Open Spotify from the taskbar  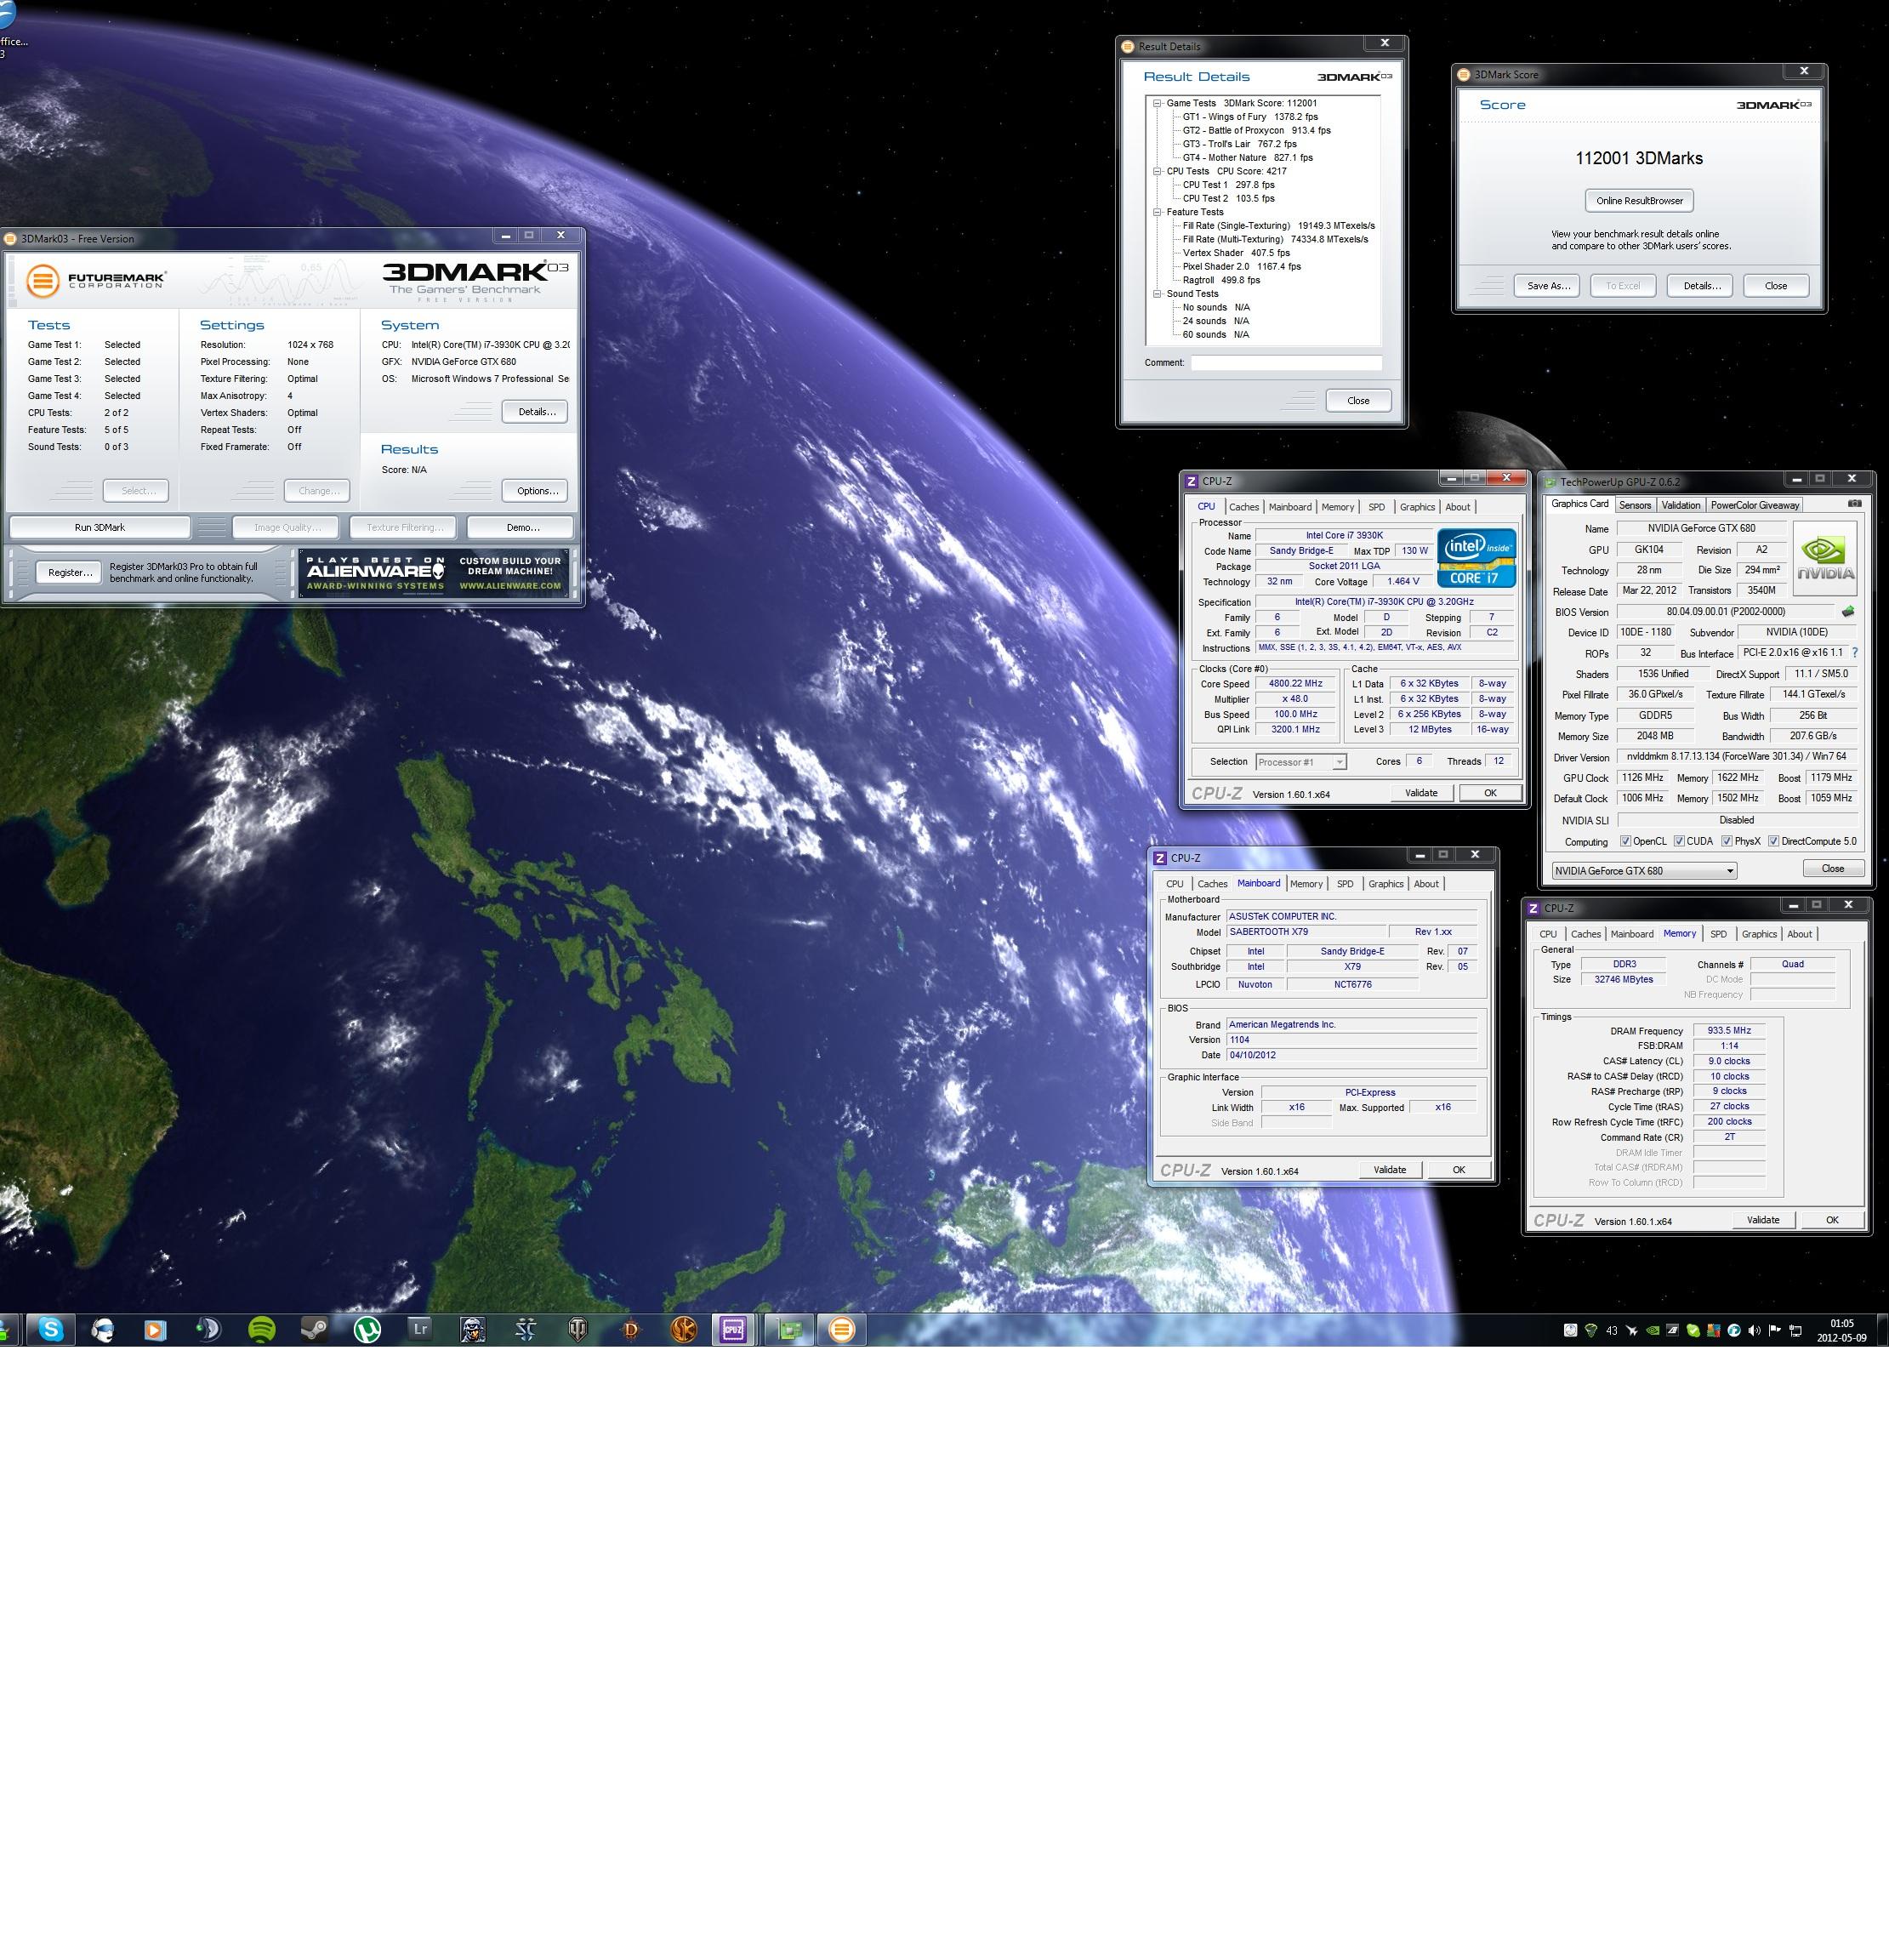[x=261, y=1329]
